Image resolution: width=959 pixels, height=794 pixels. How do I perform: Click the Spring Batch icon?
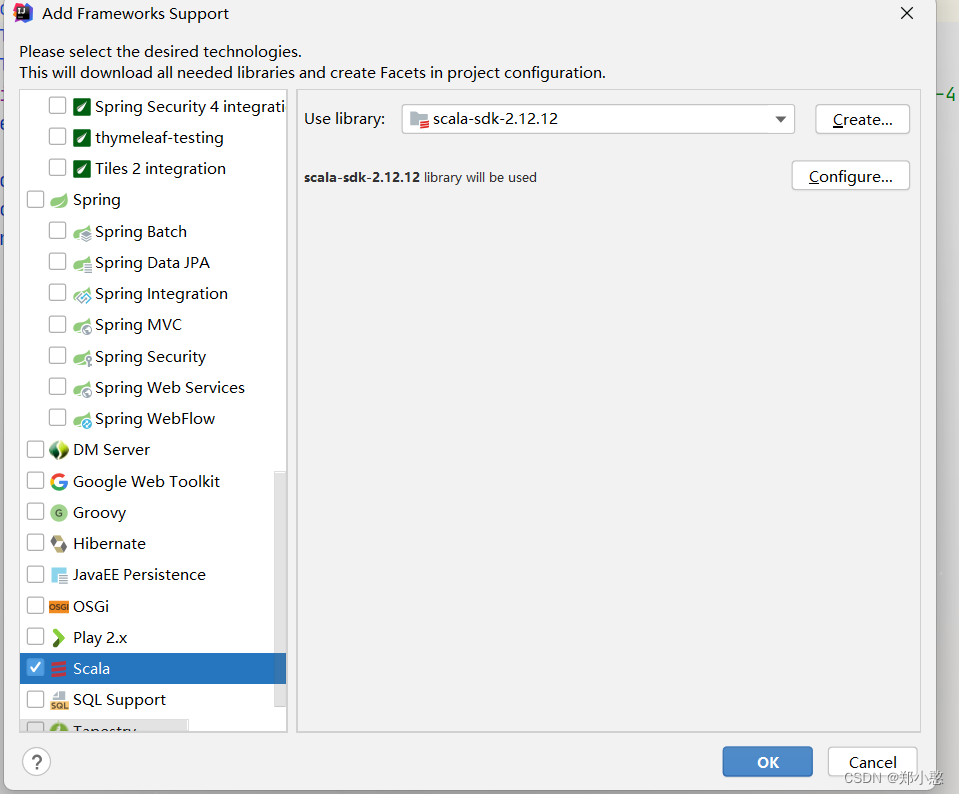(82, 232)
